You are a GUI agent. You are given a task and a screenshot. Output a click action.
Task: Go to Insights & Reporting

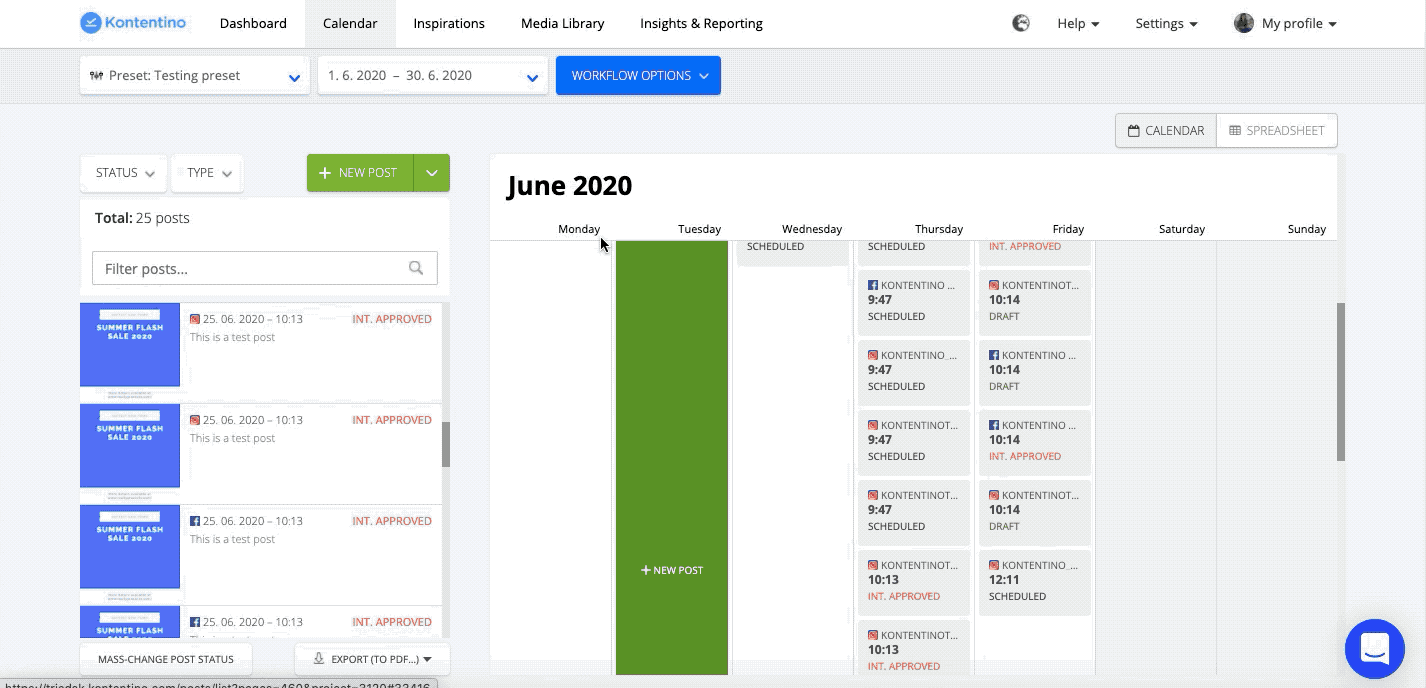tap(701, 23)
